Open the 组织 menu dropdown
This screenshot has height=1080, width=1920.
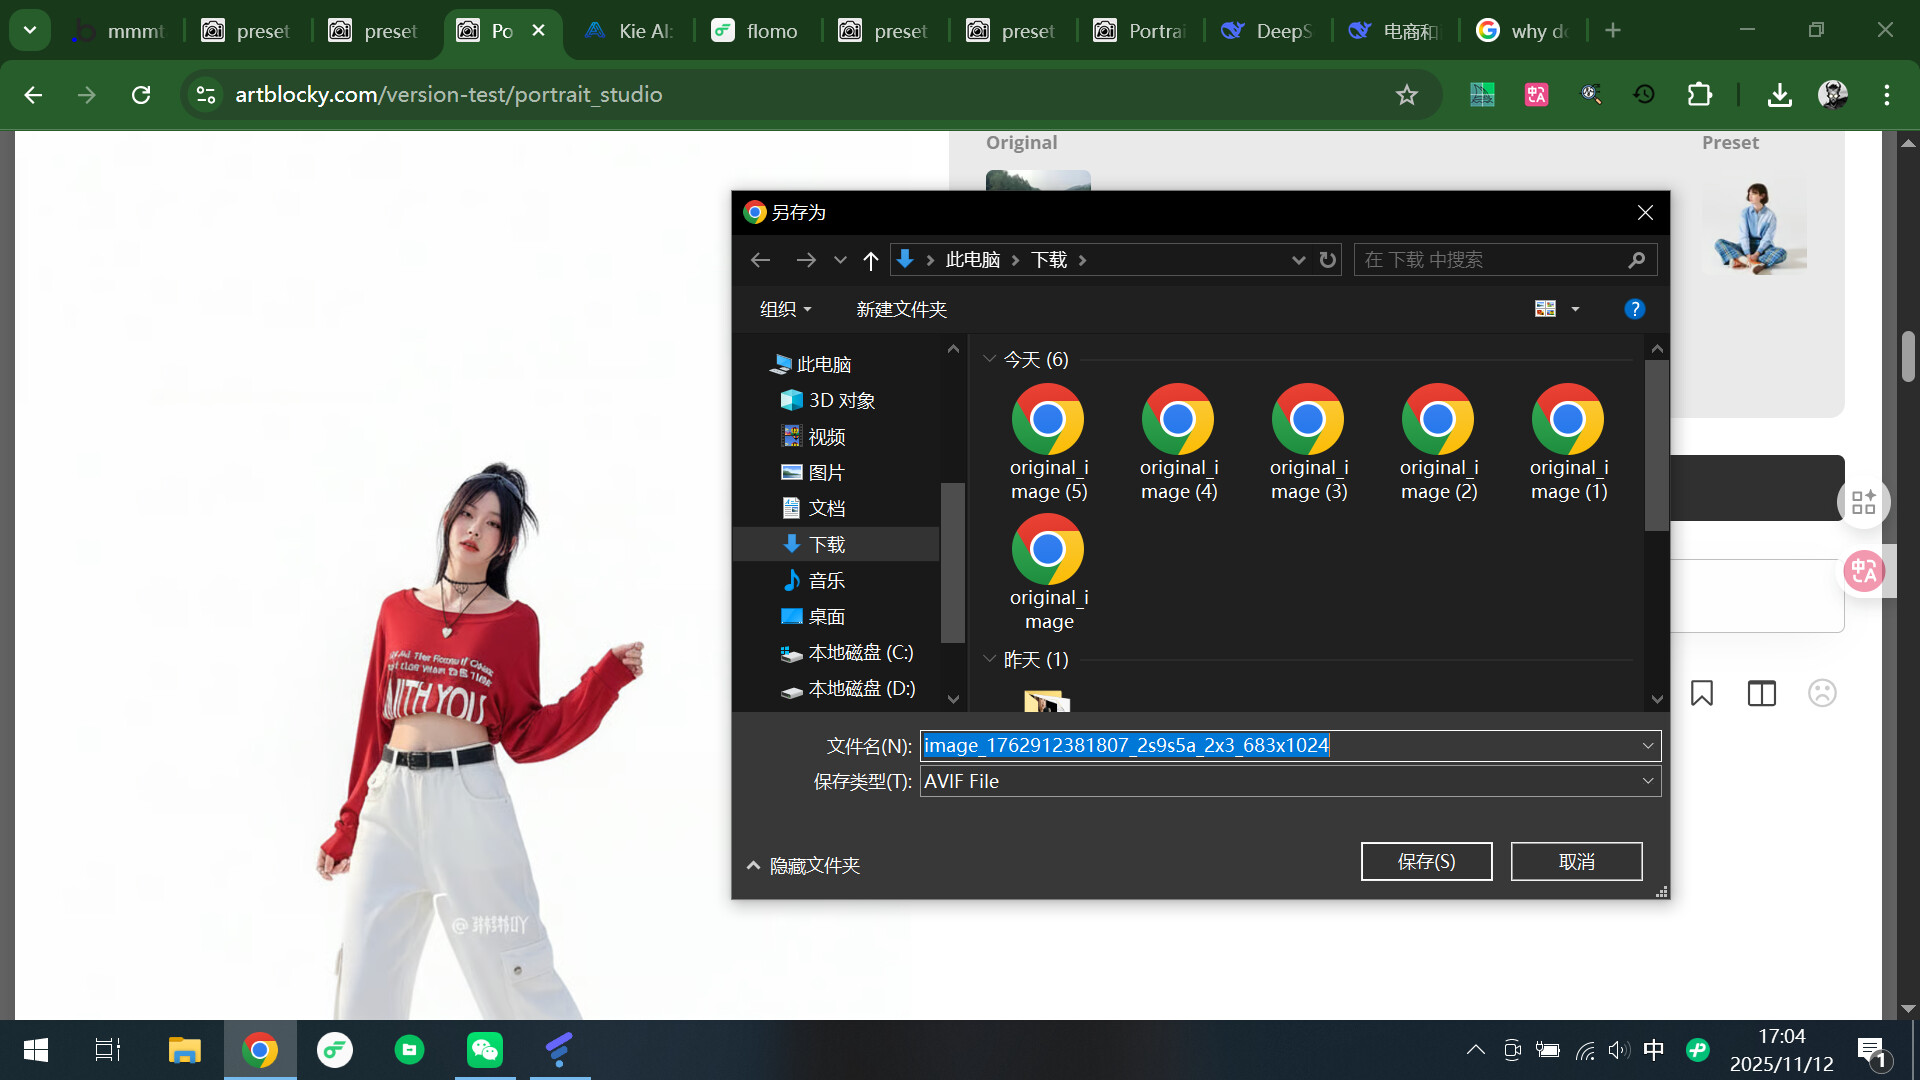coord(785,309)
